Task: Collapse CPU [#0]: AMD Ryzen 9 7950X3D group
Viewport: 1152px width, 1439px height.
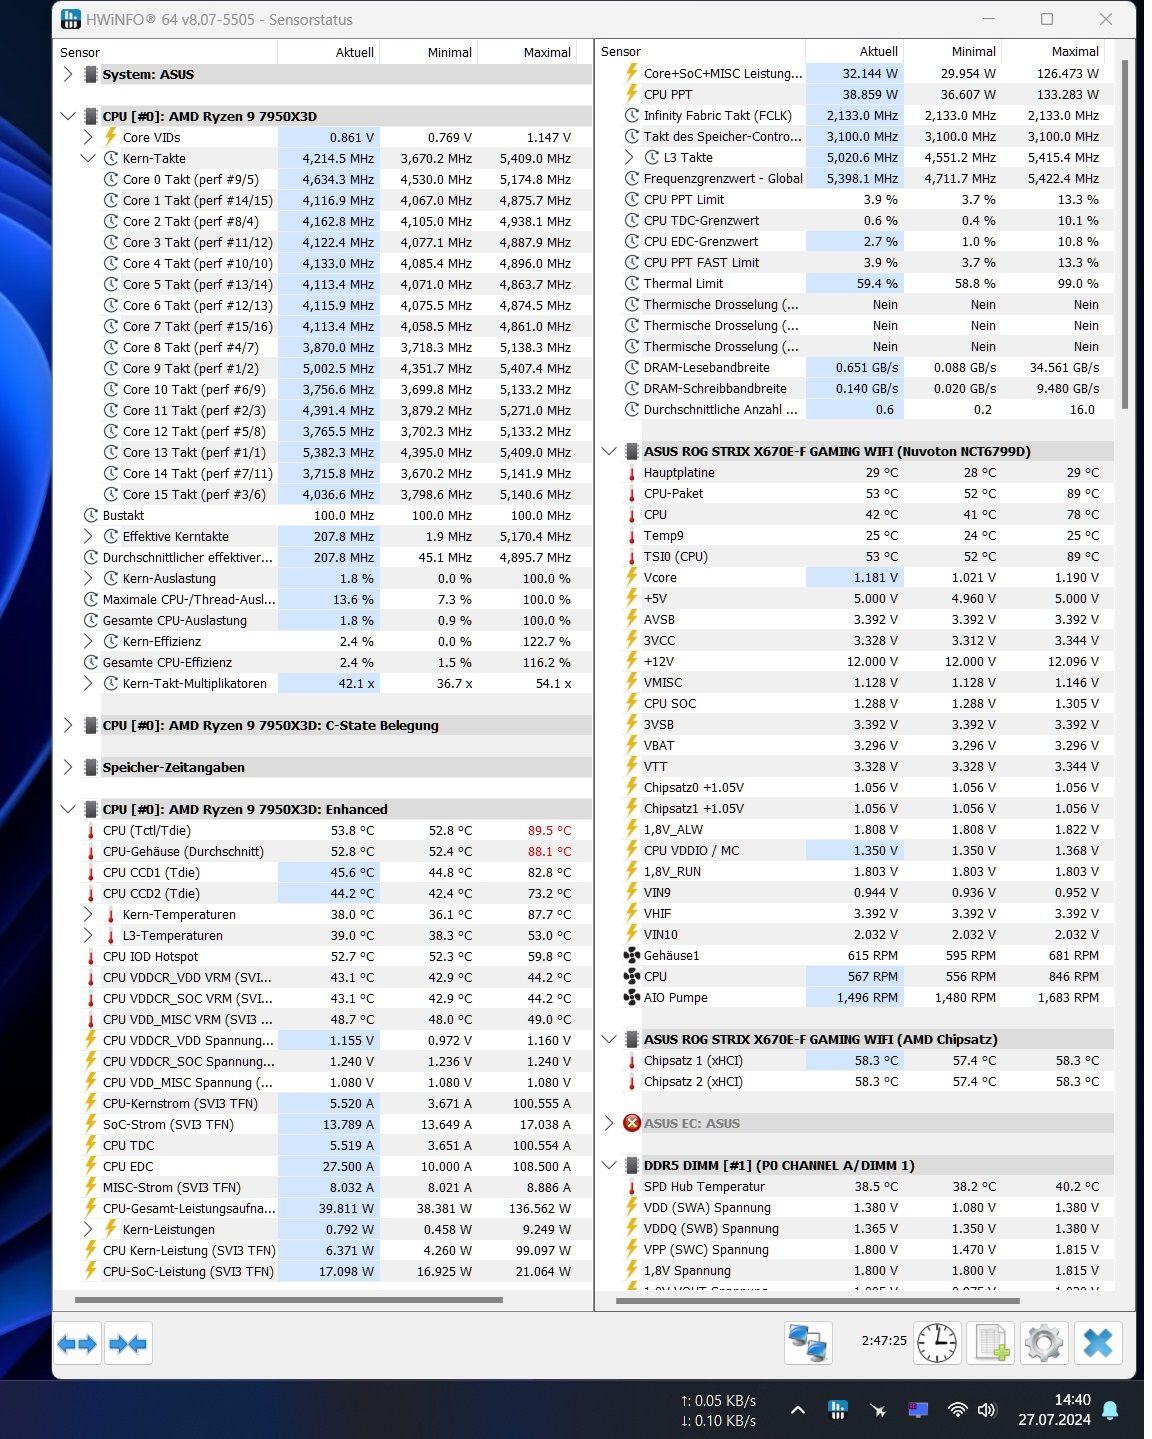Action: tap(67, 116)
